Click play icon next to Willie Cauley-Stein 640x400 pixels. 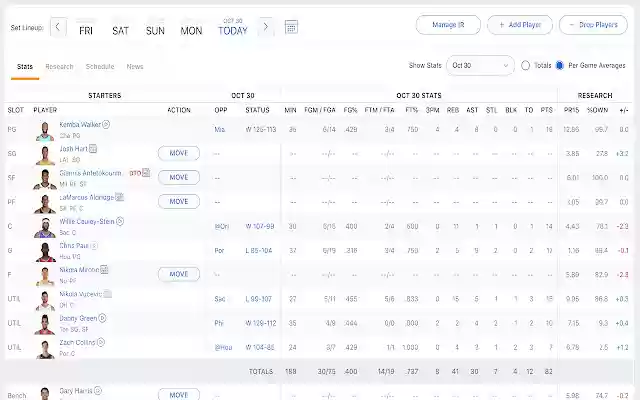[x=120, y=221]
